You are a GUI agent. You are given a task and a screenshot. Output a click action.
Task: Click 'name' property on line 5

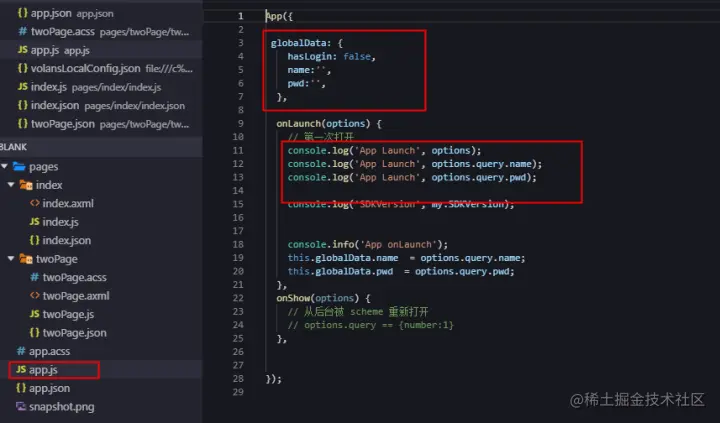298,70
